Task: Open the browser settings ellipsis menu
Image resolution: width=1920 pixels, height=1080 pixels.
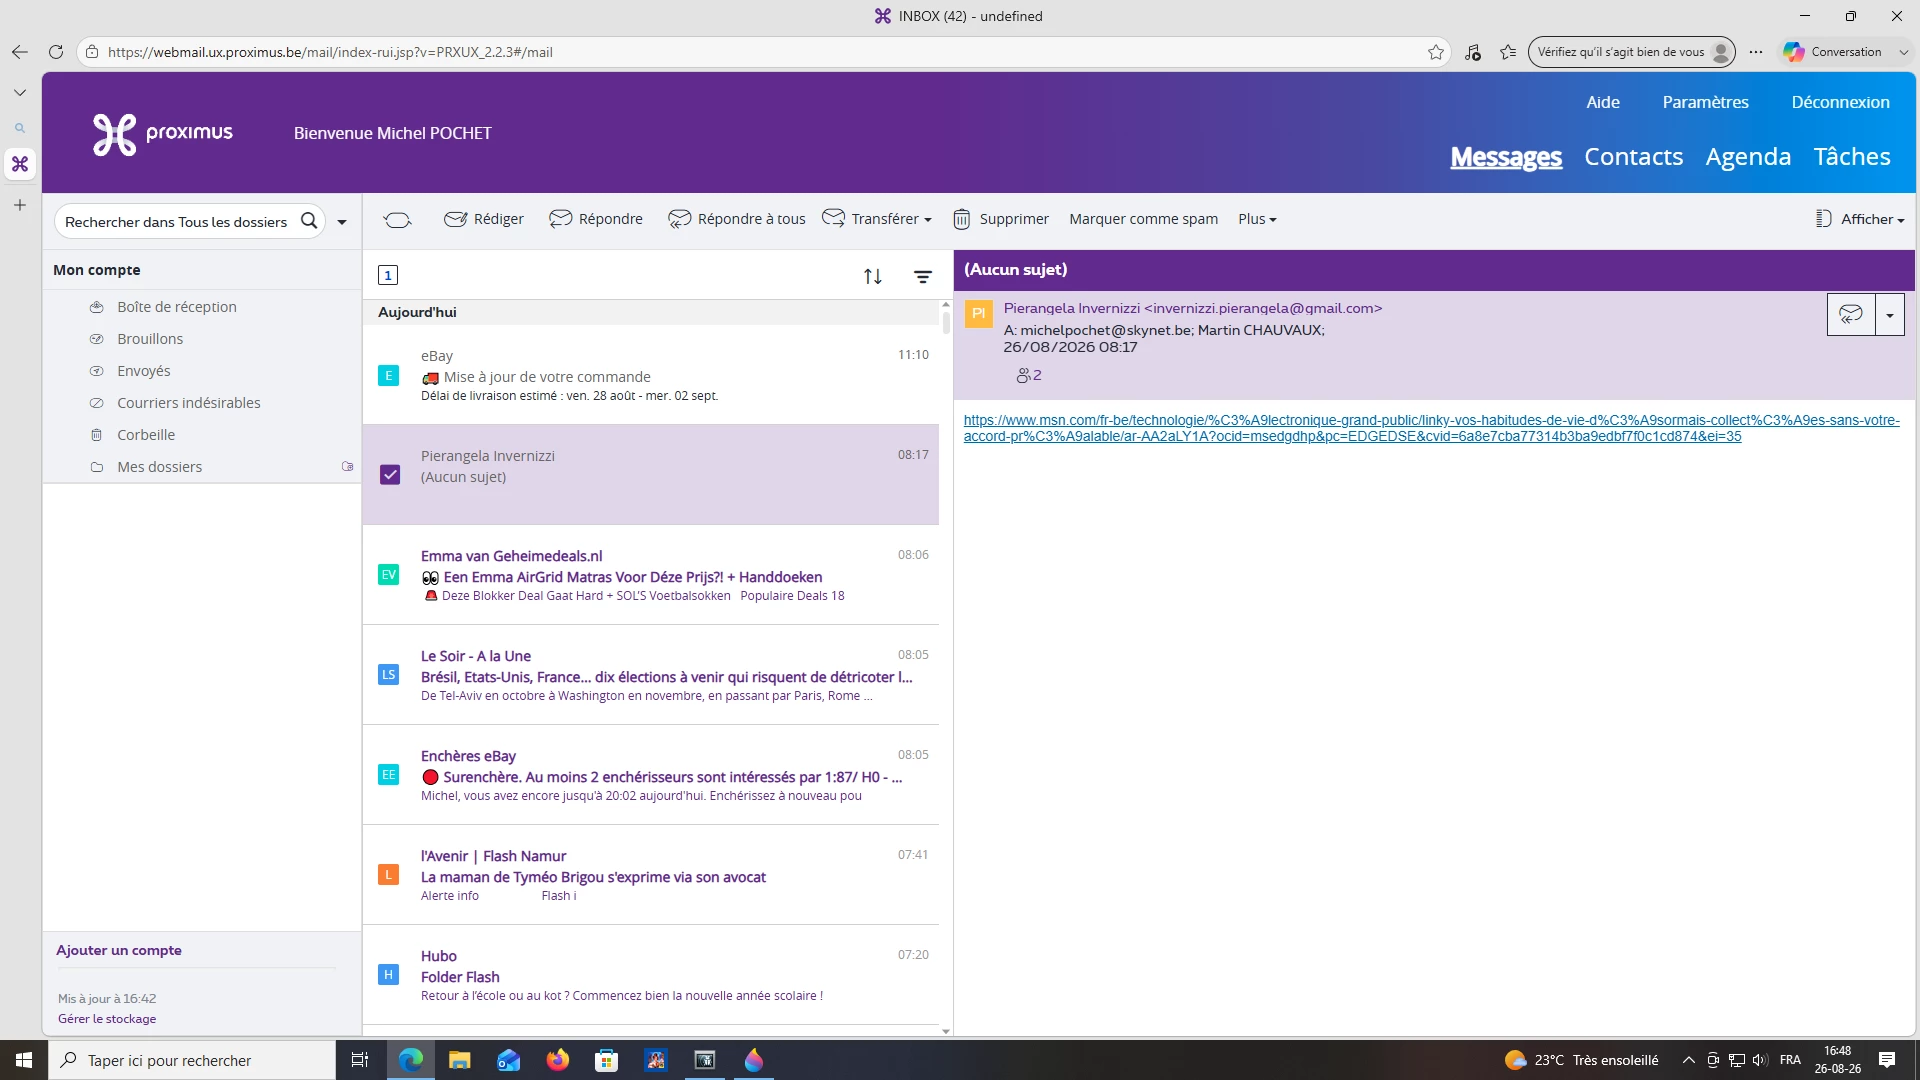Action: pyautogui.click(x=1756, y=52)
